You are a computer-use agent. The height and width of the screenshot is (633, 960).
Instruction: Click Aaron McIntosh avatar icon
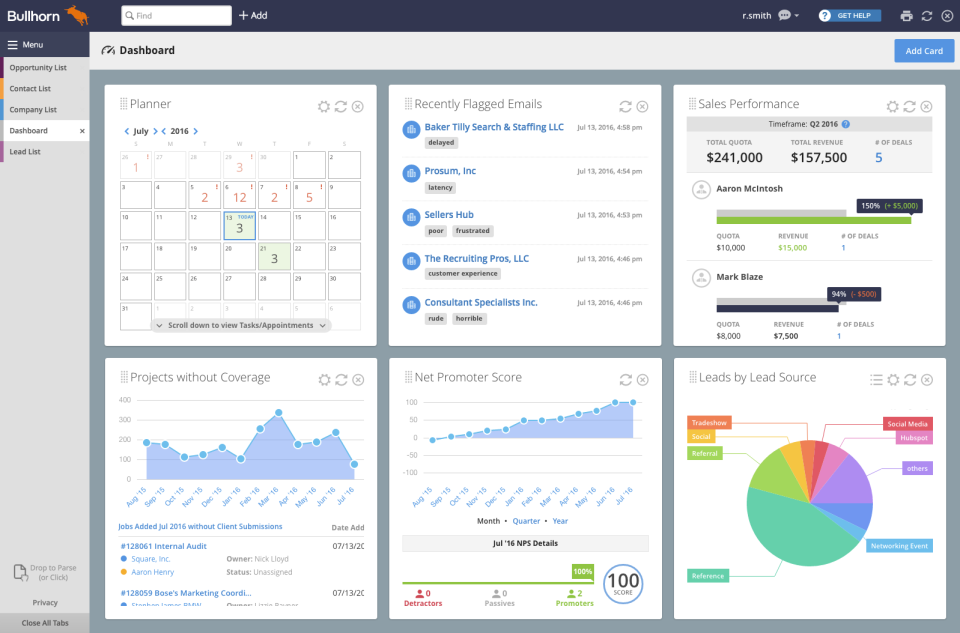[701, 189]
